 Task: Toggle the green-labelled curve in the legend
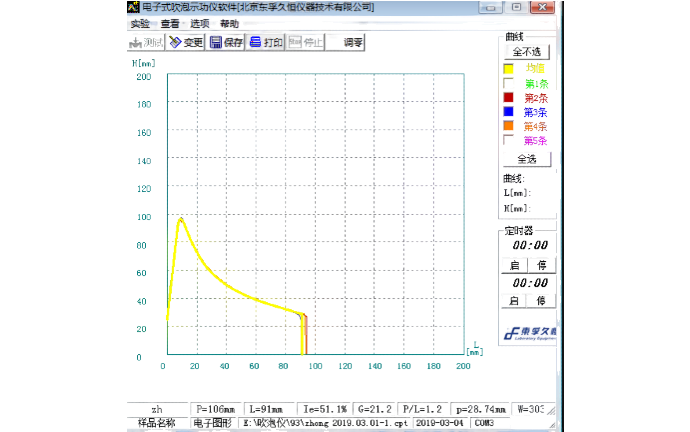click(537, 83)
